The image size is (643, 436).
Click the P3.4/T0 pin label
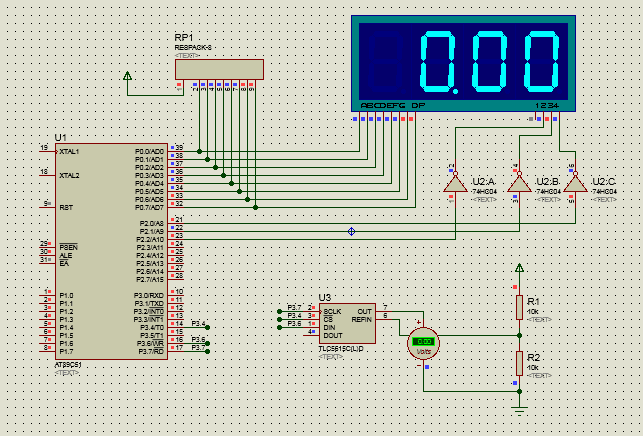(152, 328)
